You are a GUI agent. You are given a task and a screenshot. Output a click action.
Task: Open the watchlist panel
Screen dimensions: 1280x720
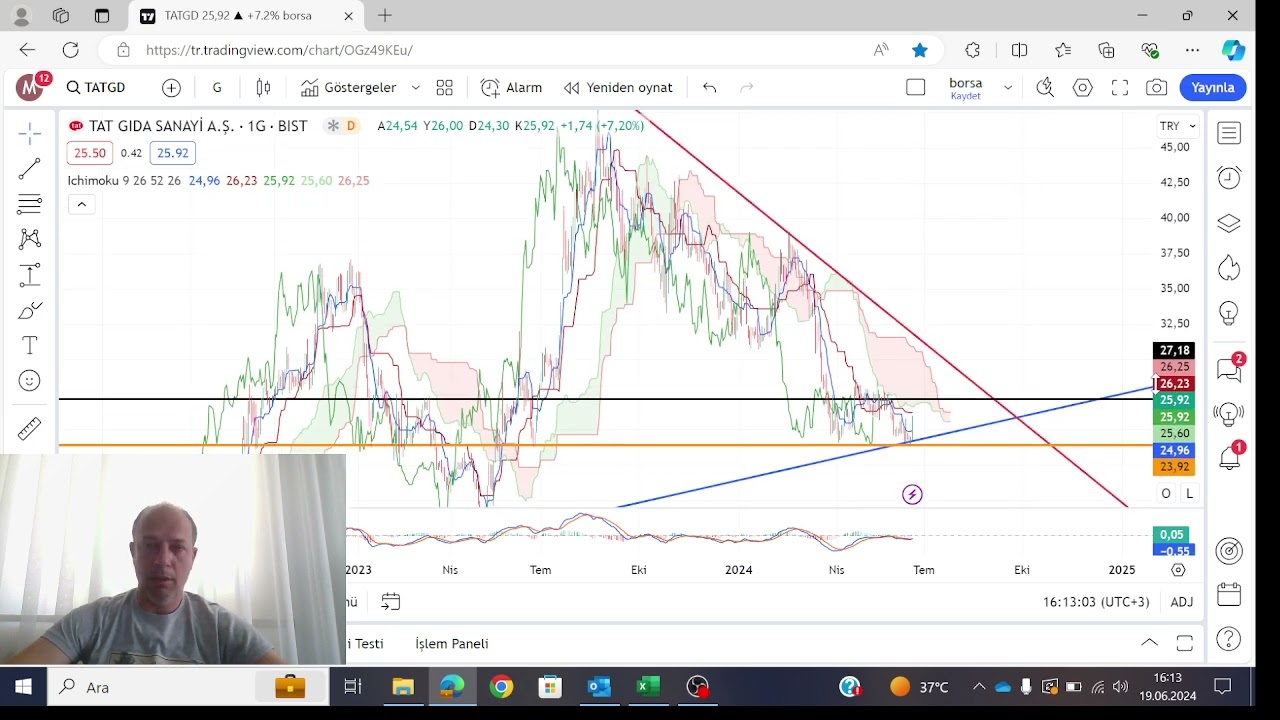coord(1229,133)
